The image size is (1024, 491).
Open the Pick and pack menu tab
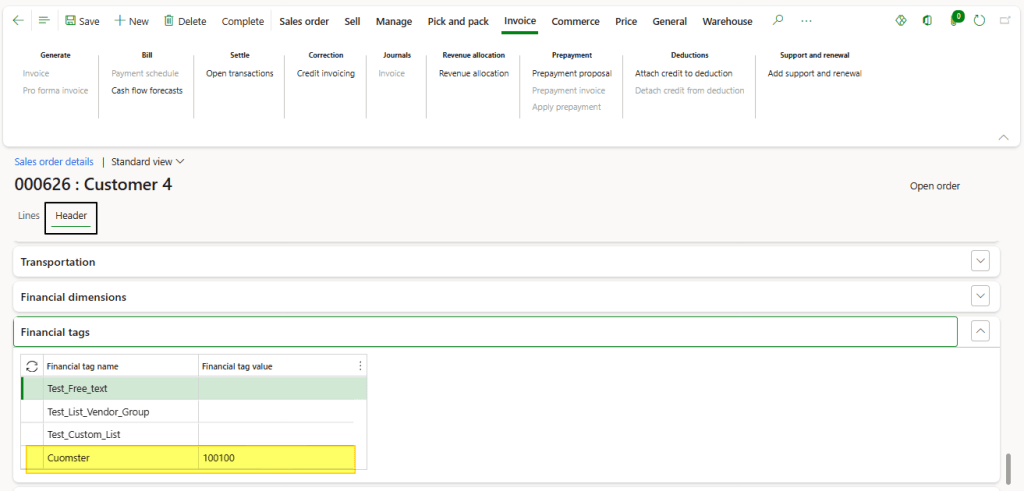tap(458, 21)
